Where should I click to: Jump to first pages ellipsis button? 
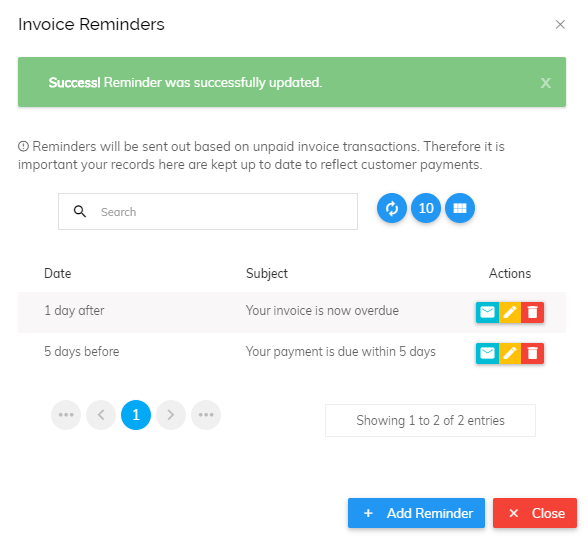(x=66, y=415)
